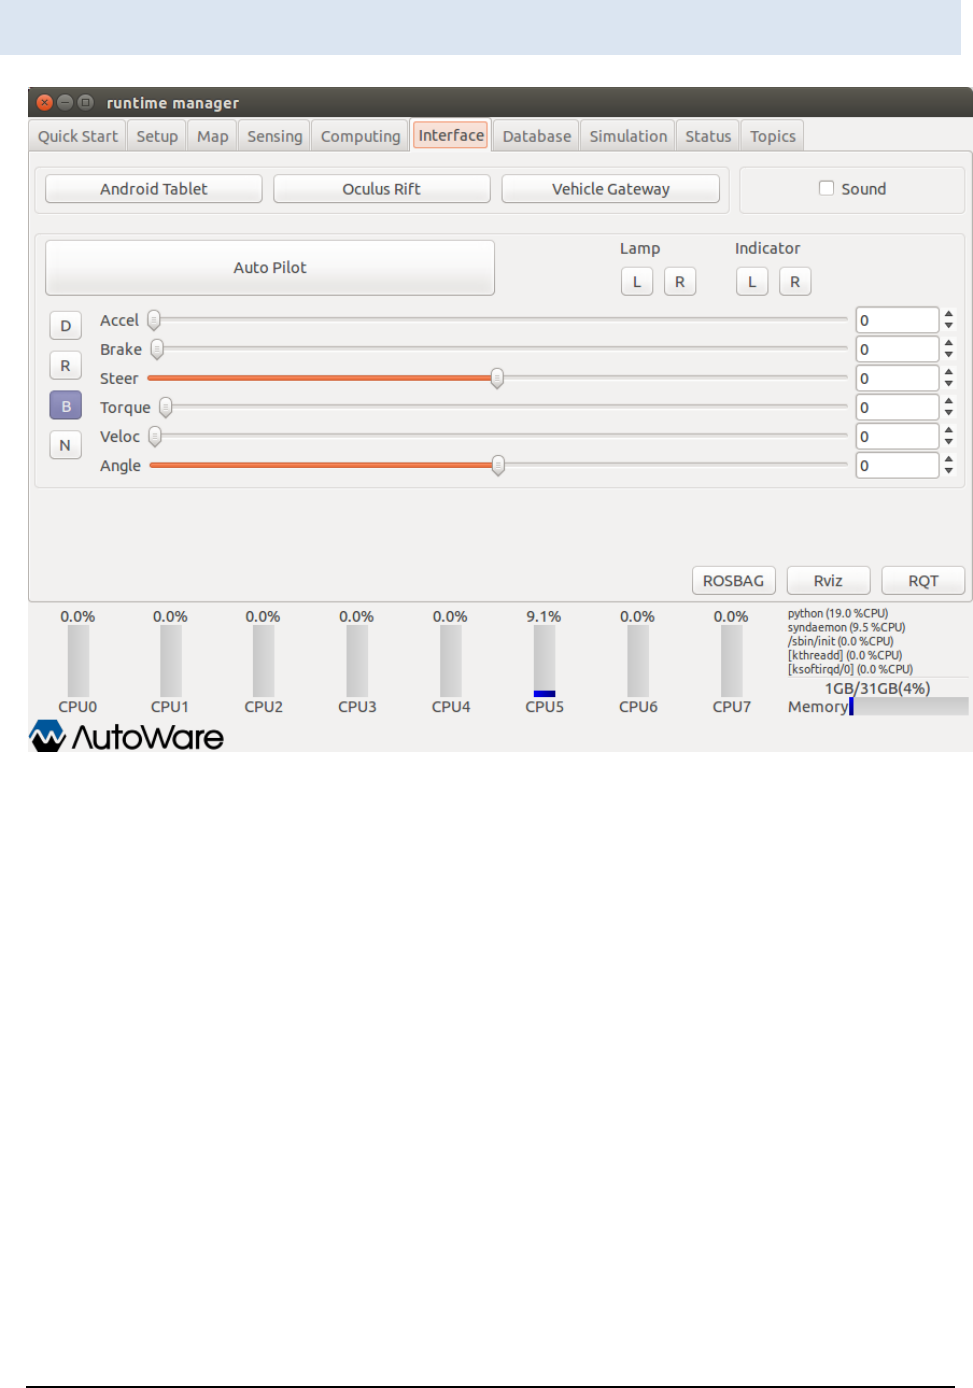The width and height of the screenshot is (973, 1388).
Task: Increase Veloc value with up arrow
Action: pyautogui.click(x=948, y=430)
